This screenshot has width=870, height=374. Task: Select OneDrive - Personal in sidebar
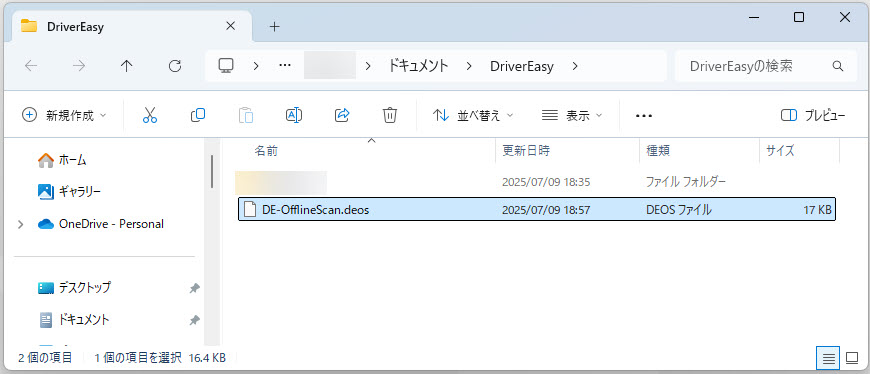(111, 224)
